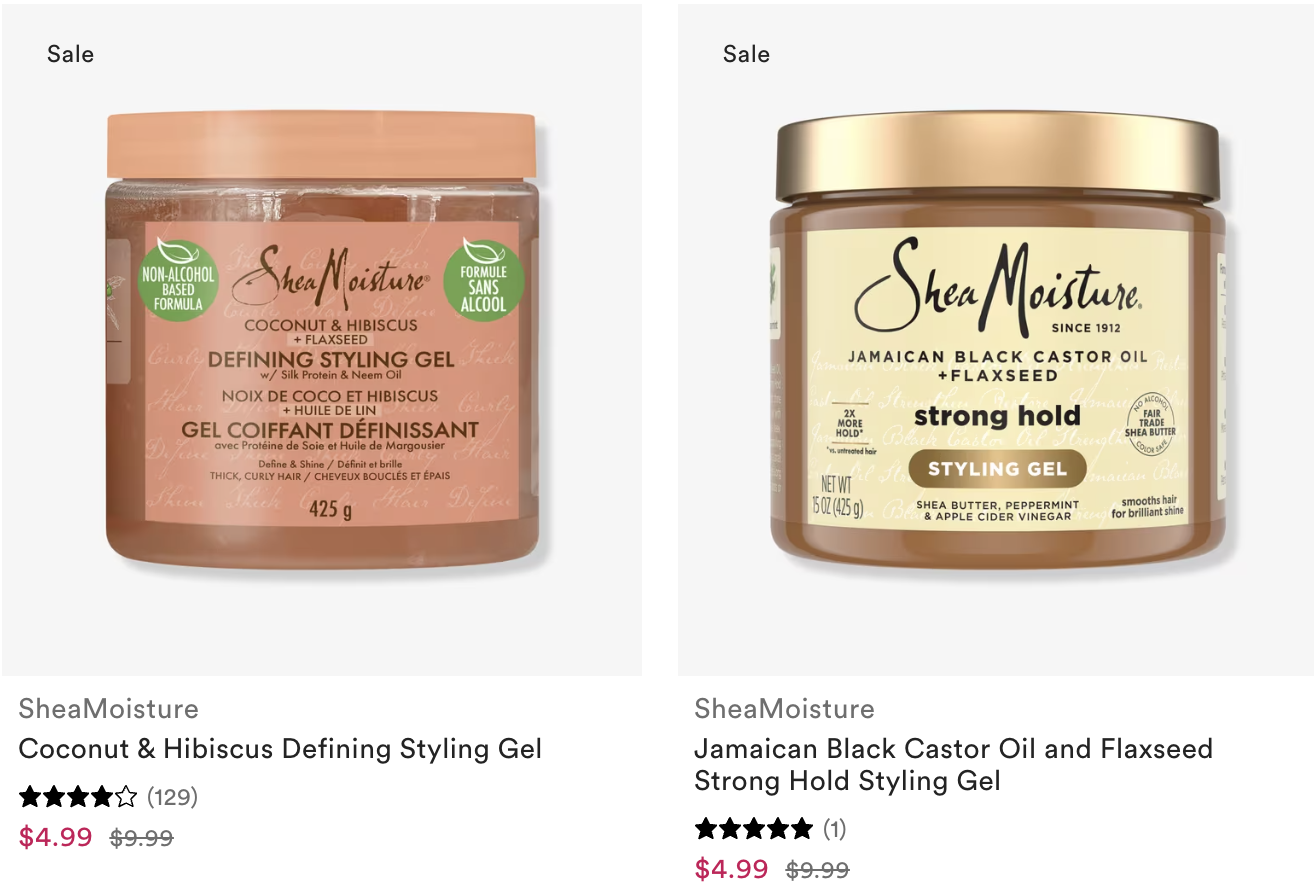Click the Formule Sans Alcool green badge
The height and width of the screenshot is (884, 1314).
coord(483,279)
